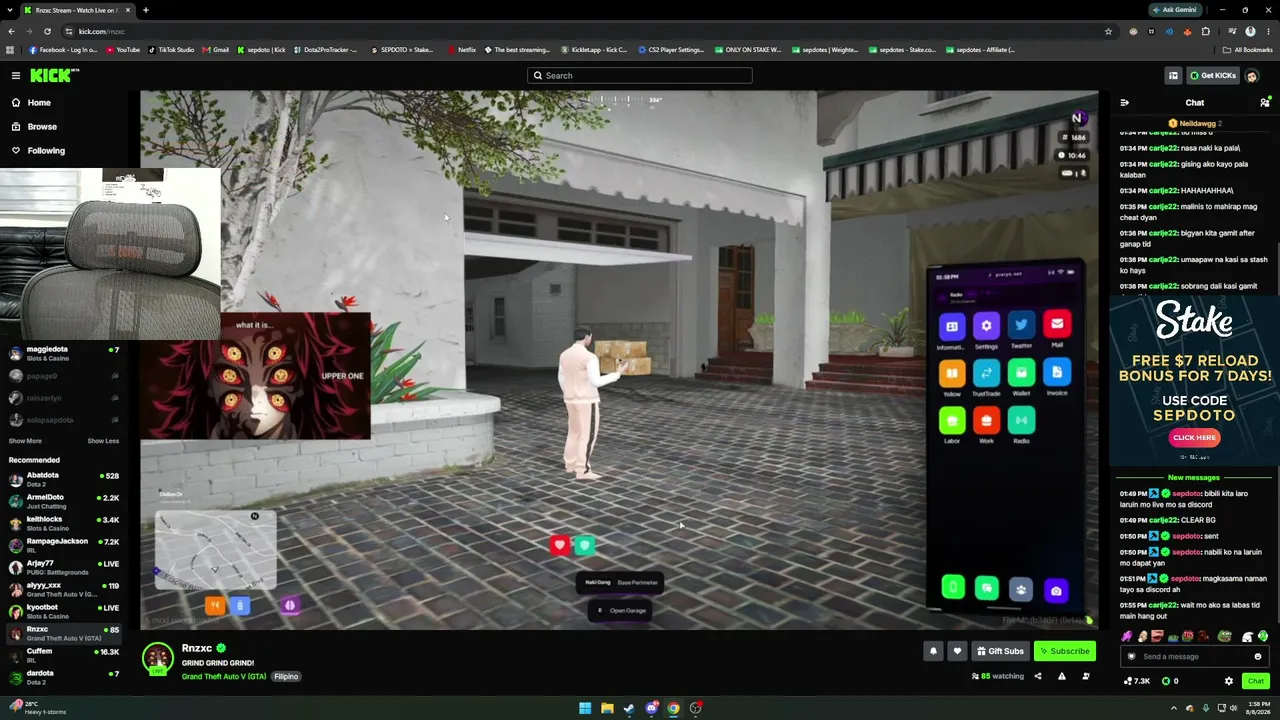Open keithlocks recommended channel
The image size is (1280, 720).
(64, 523)
